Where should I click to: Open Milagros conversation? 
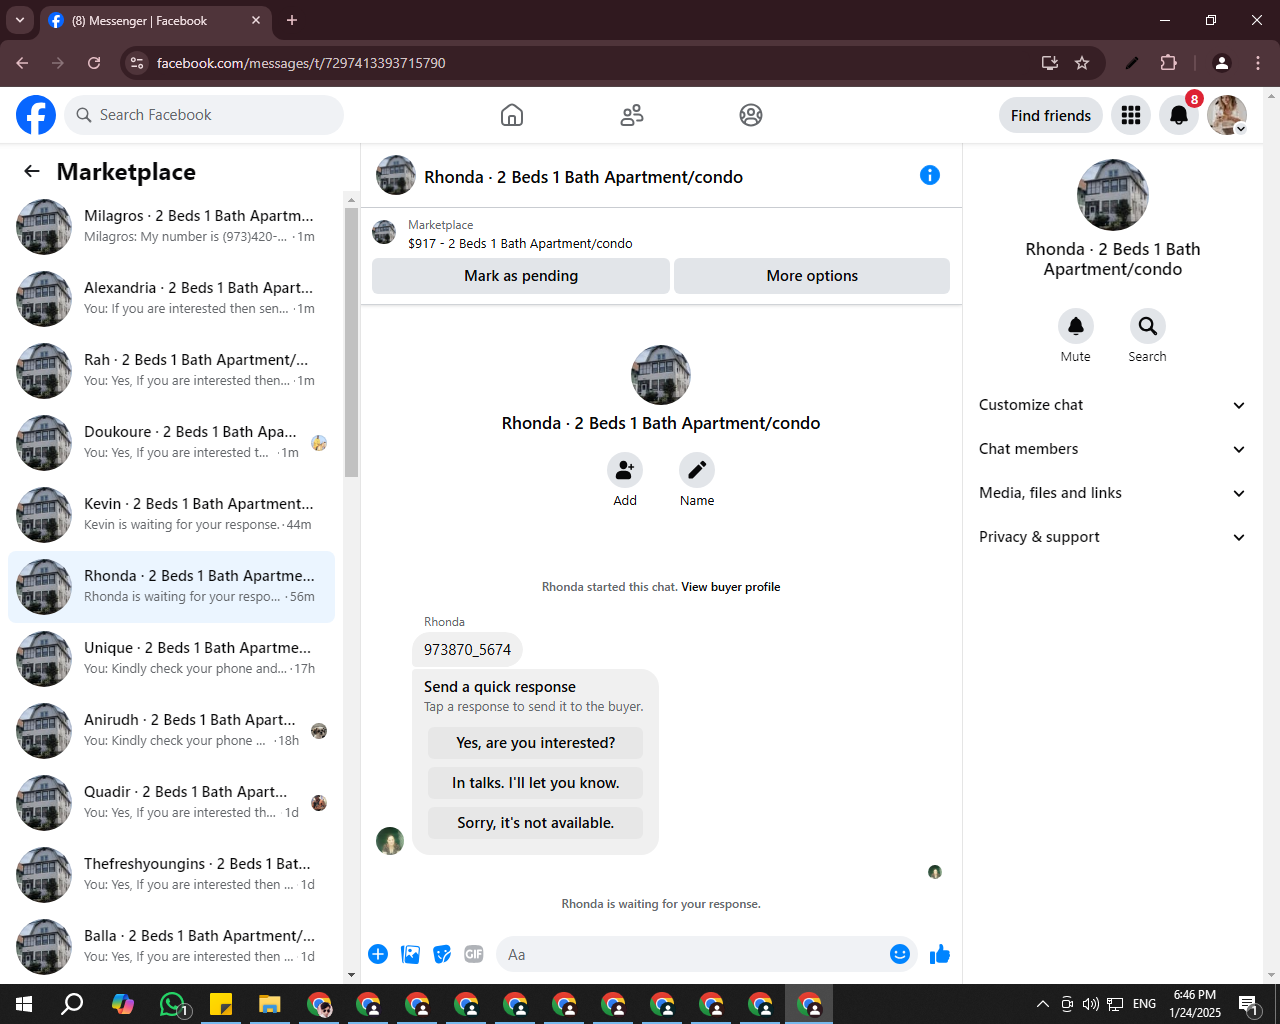point(171,227)
